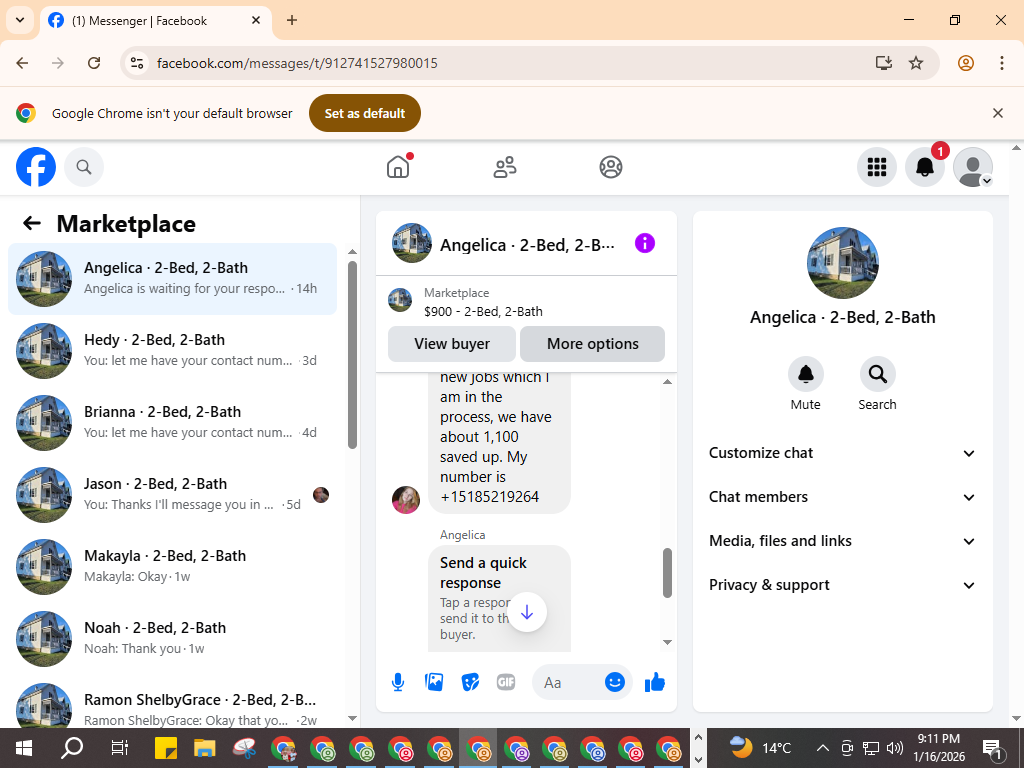Open the Windows action center notifications

coord(992,749)
